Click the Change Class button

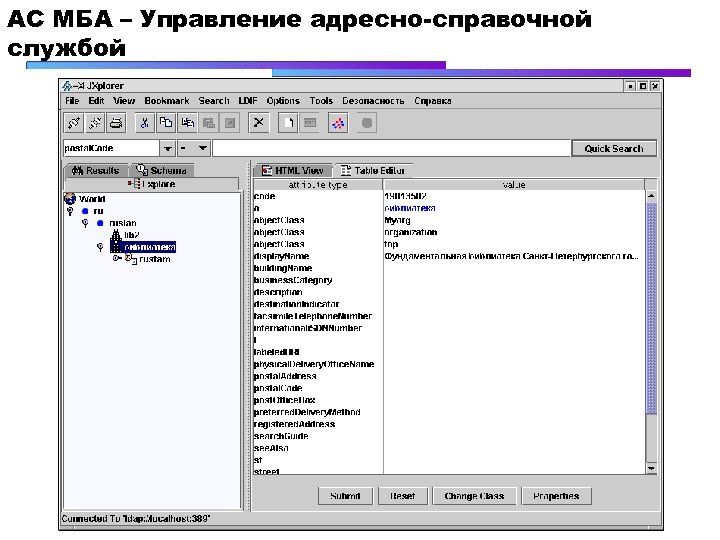pyautogui.click(x=474, y=496)
